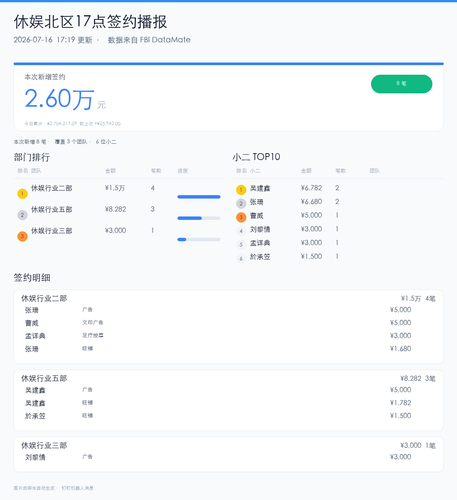Click 覆盖 3 个团队 summary text
Viewport: 457px width, 500px height.
click(x=71, y=142)
